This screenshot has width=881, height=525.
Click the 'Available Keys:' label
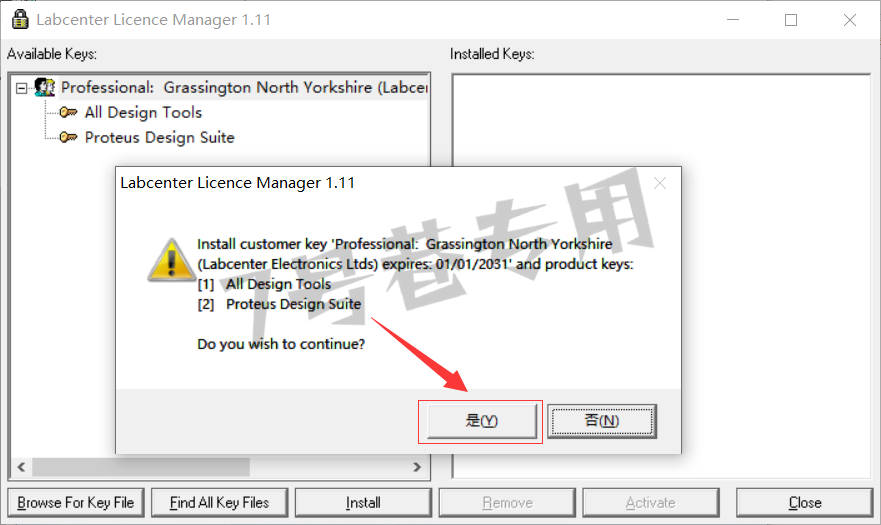[x=52, y=54]
